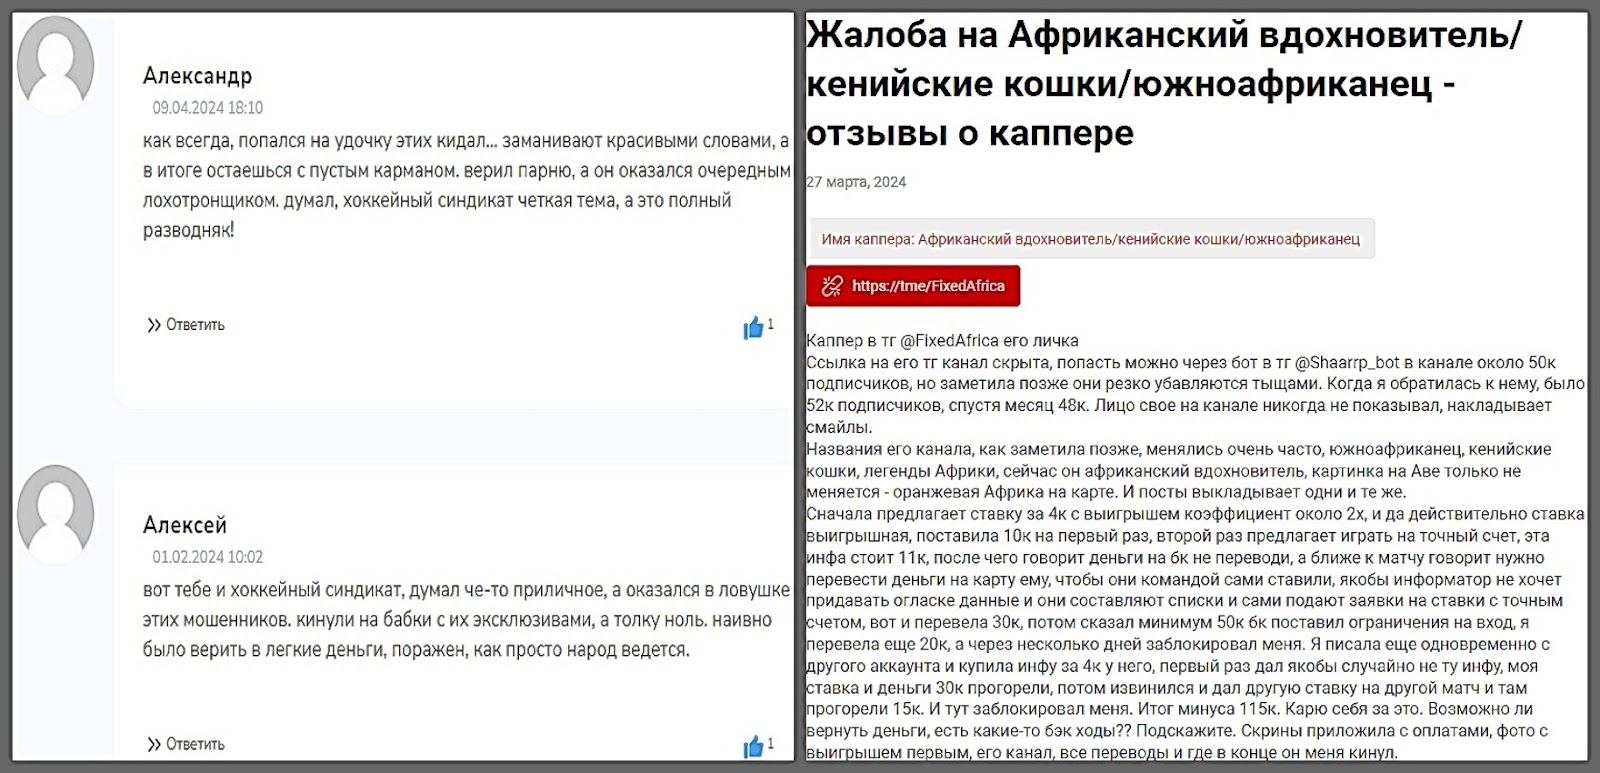Click the timestamp 01.02.2024 10:02
1600x773 pixels.
208,557
